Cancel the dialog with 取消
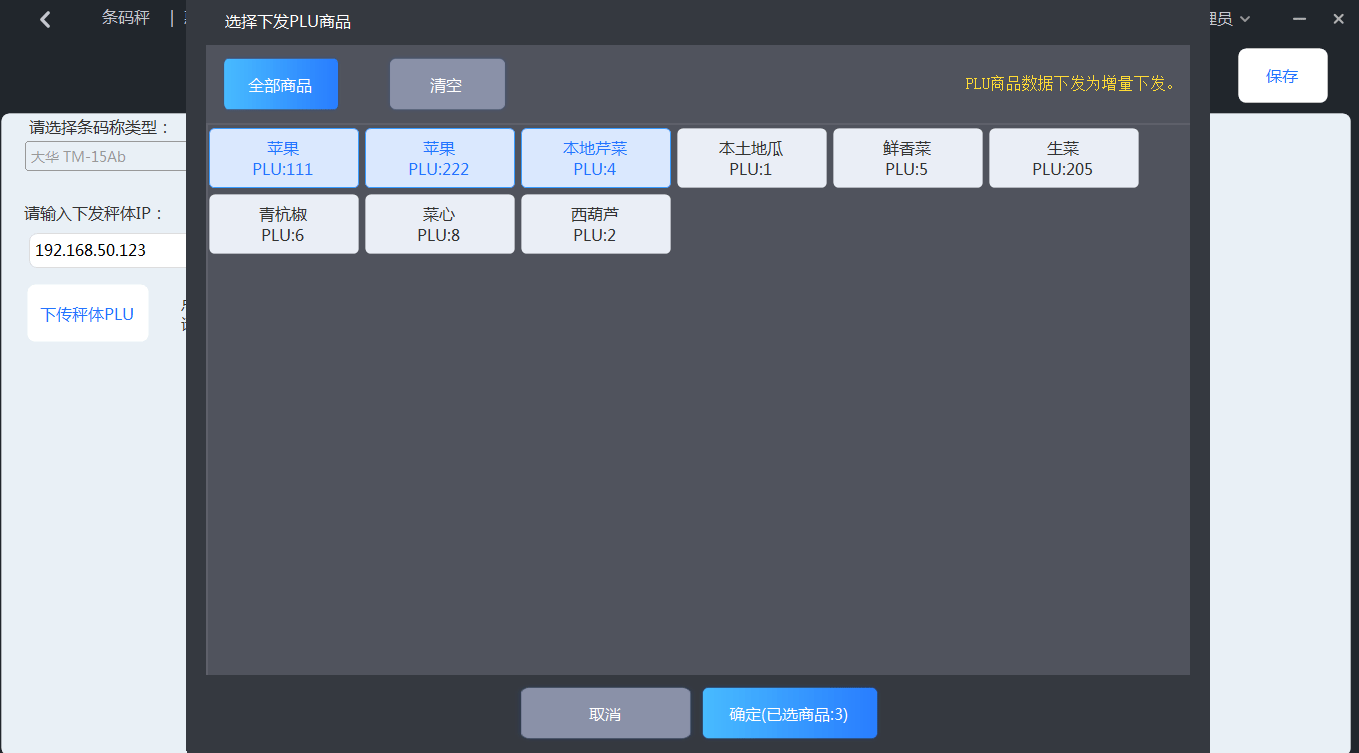 (x=606, y=713)
